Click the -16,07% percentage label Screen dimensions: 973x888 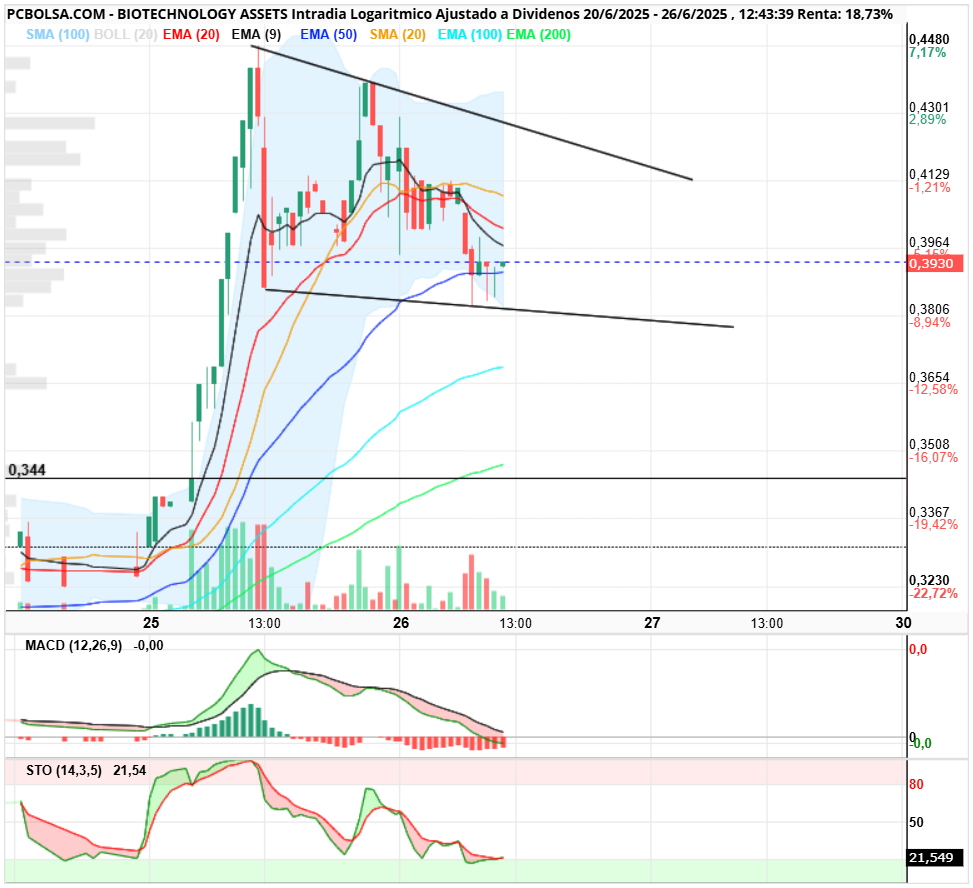pos(933,457)
